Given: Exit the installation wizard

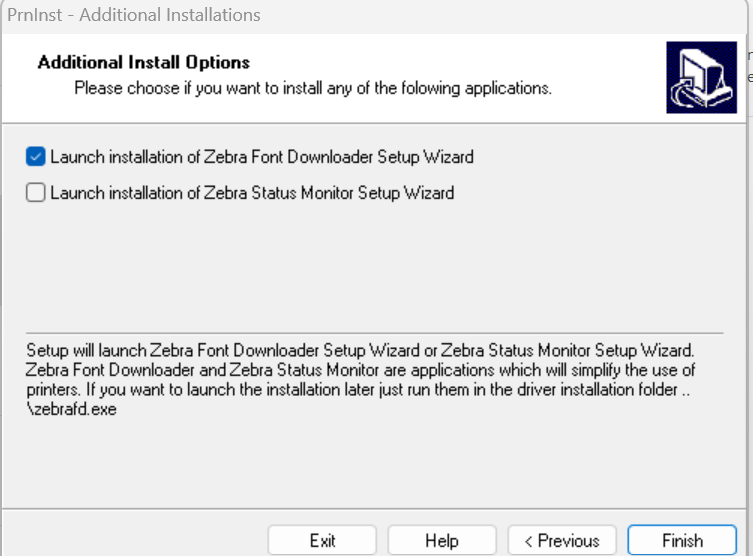Looking at the screenshot, I should click(322, 541).
